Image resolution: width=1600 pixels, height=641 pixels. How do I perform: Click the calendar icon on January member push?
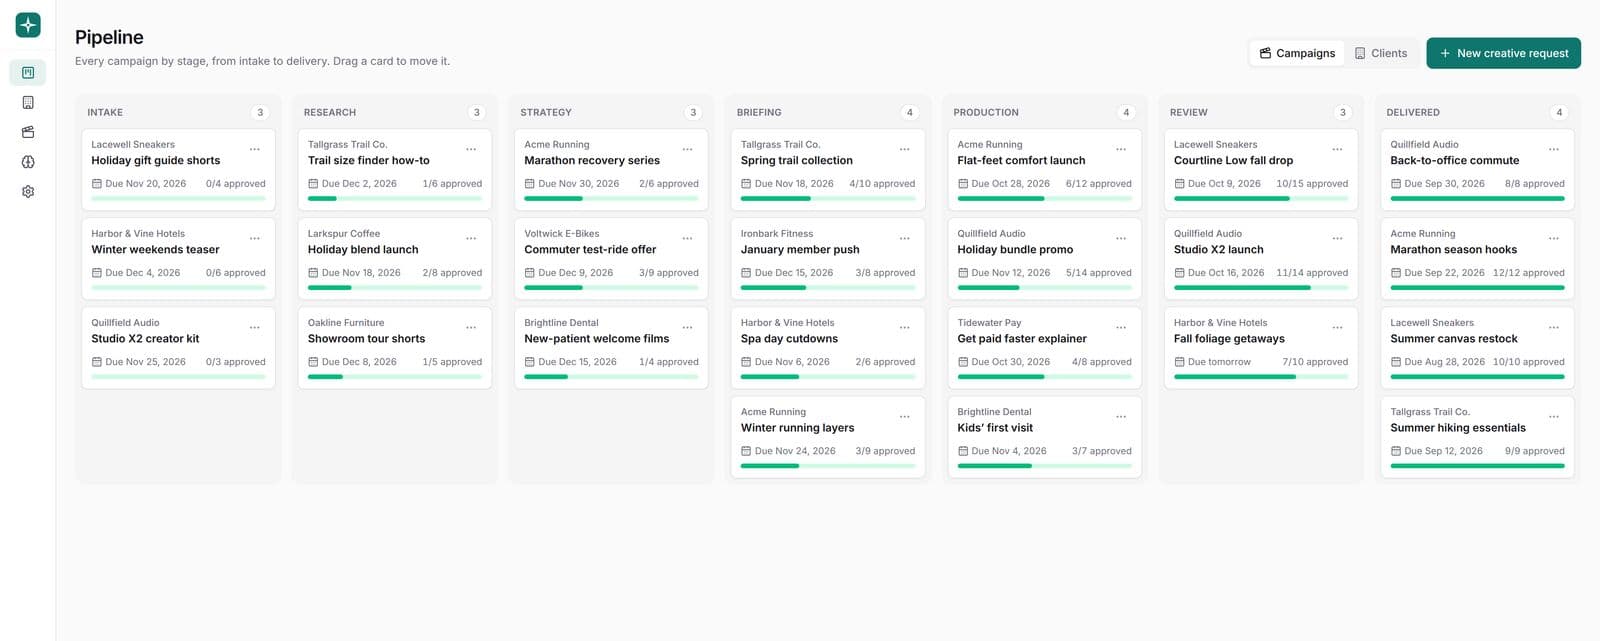[x=746, y=273]
